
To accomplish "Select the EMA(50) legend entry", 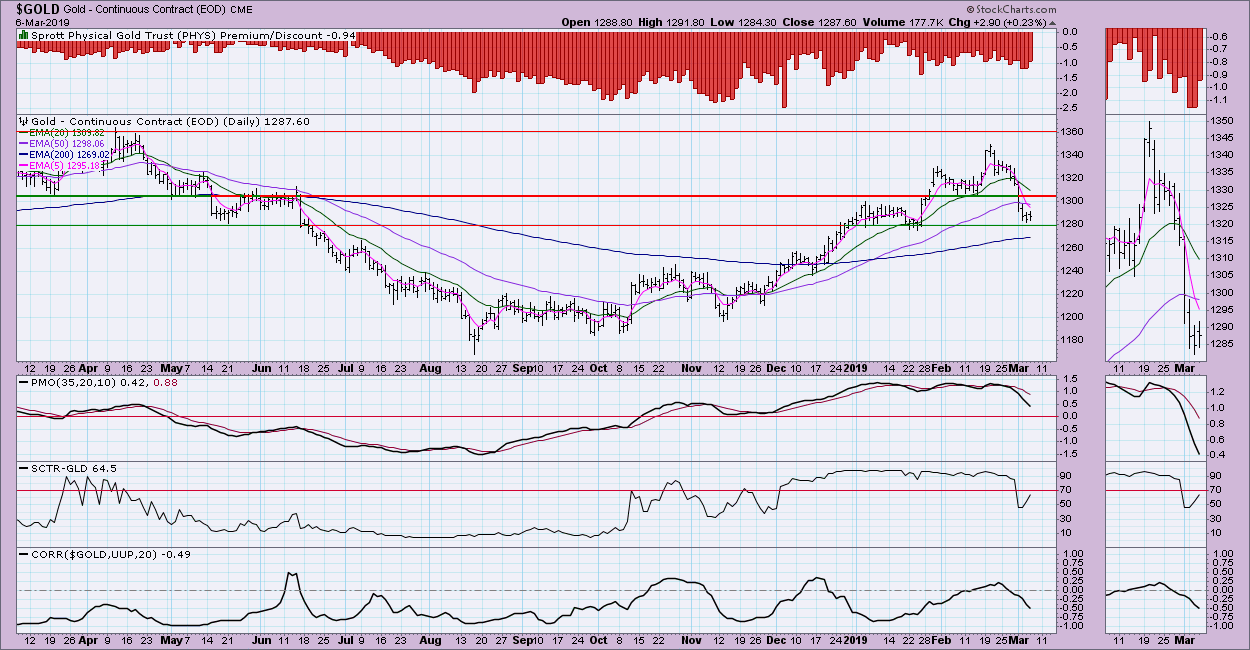I will (x=68, y=143).
